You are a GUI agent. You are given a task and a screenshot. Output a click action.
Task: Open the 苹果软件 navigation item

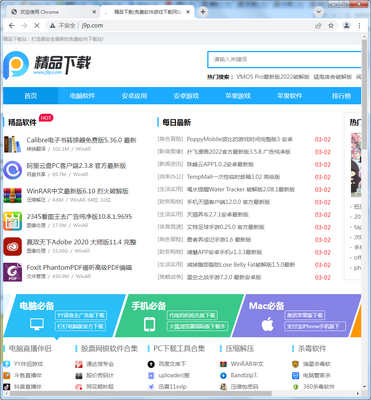coord(290,96)
